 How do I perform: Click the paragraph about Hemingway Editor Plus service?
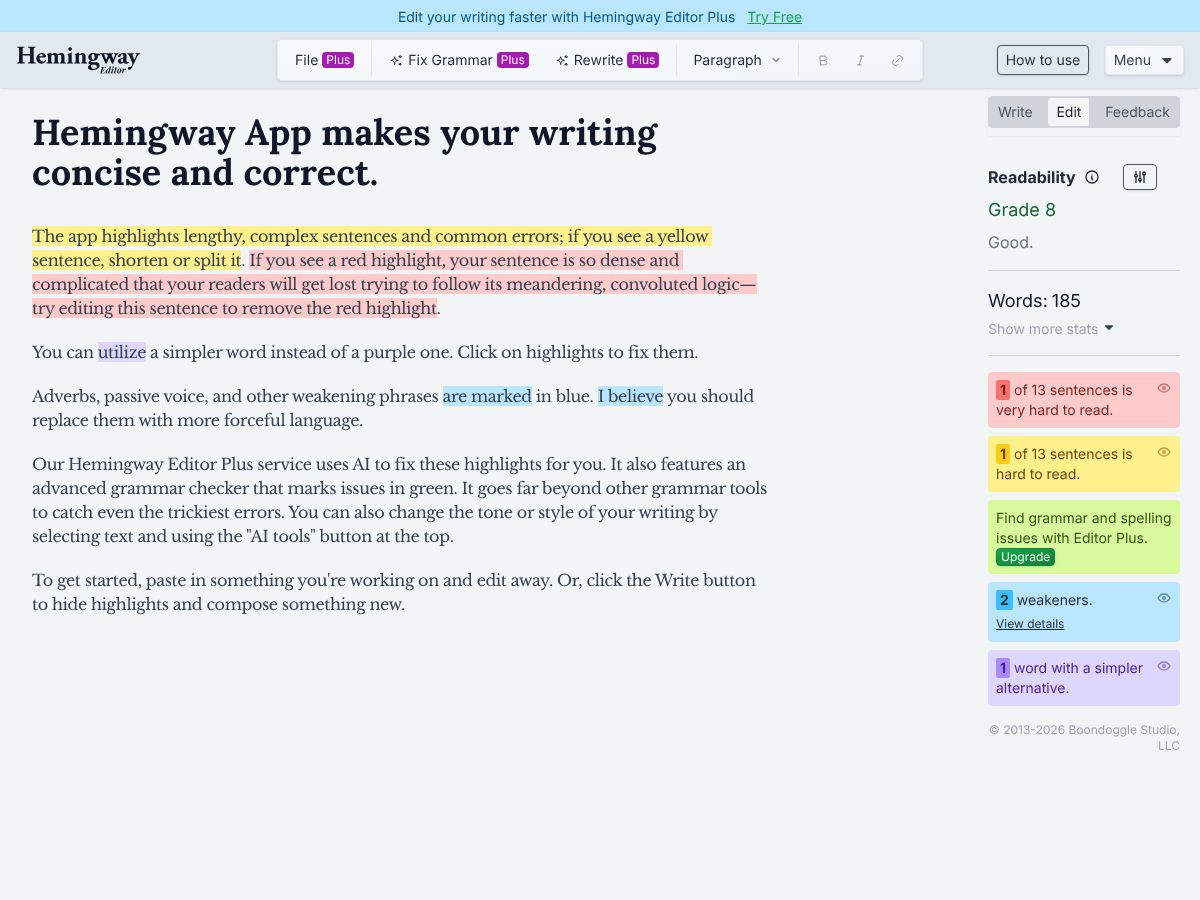tap(400, 500)
